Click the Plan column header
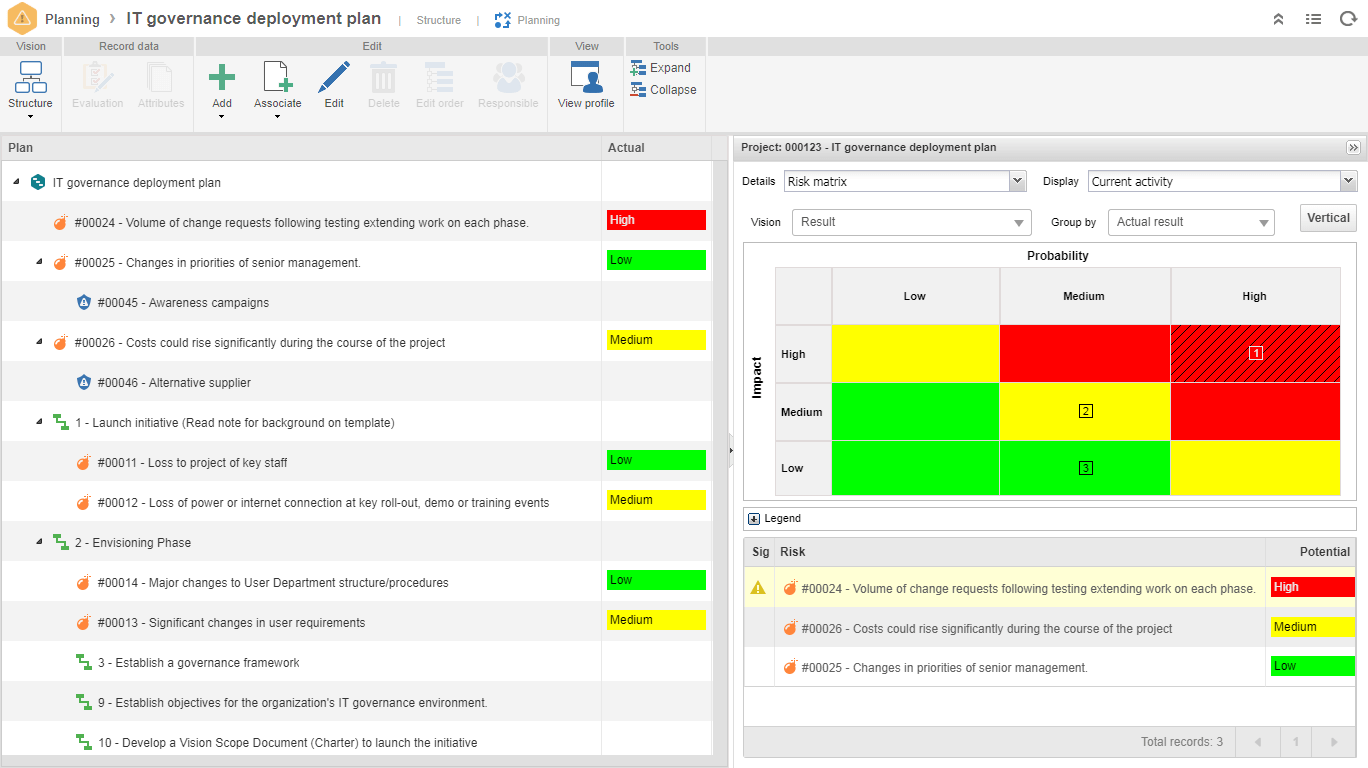The width and height of the screenshot is (1368, 768). pyautogui.click(x=301, y=148)
